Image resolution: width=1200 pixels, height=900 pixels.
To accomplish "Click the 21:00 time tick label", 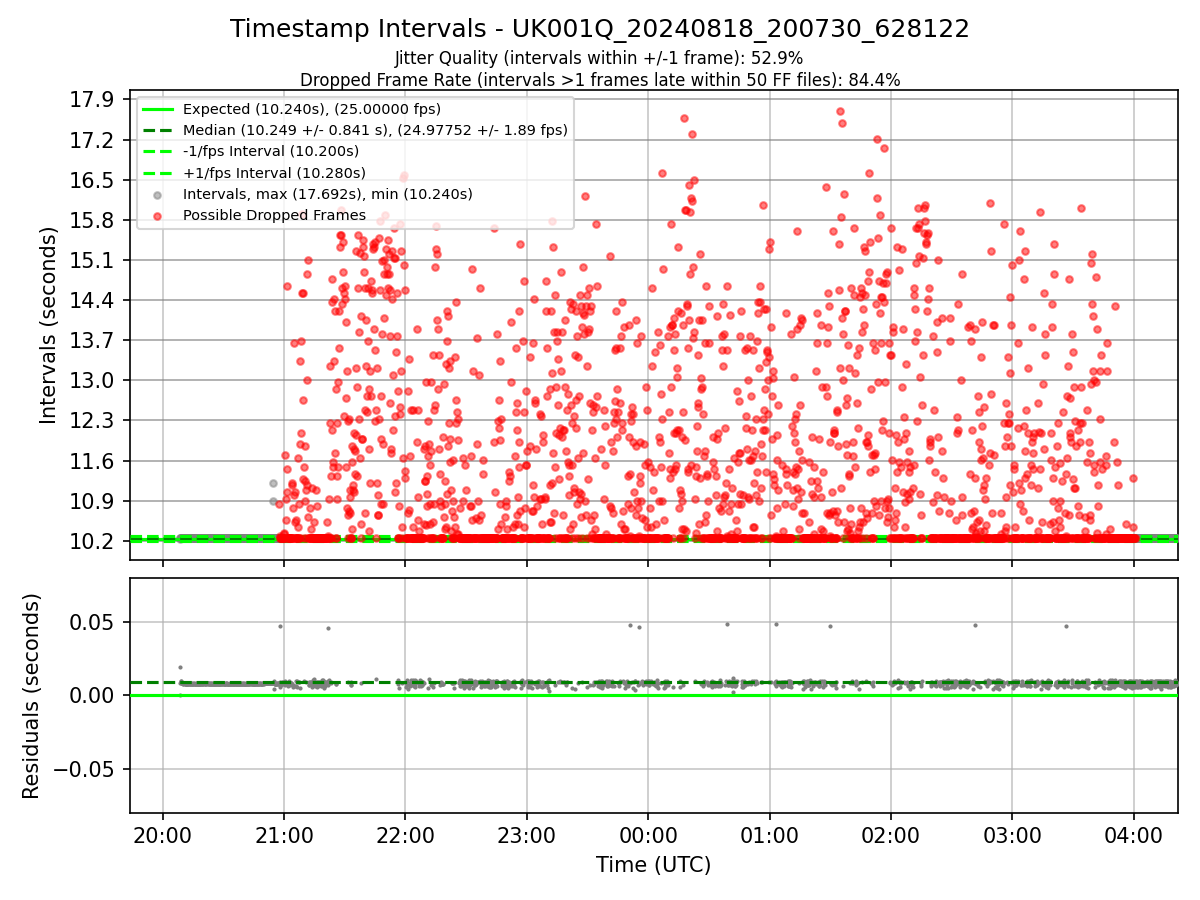I will tap(284, 834).
